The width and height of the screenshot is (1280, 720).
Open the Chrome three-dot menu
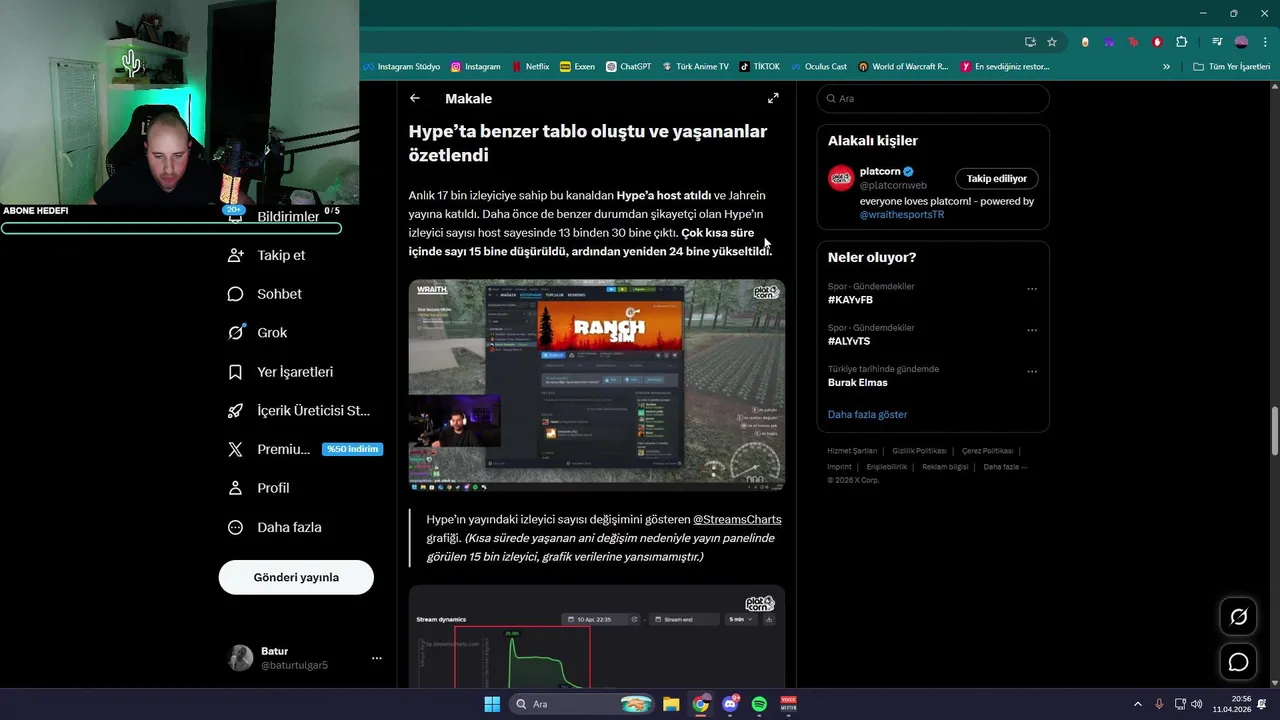point(1265,42)
